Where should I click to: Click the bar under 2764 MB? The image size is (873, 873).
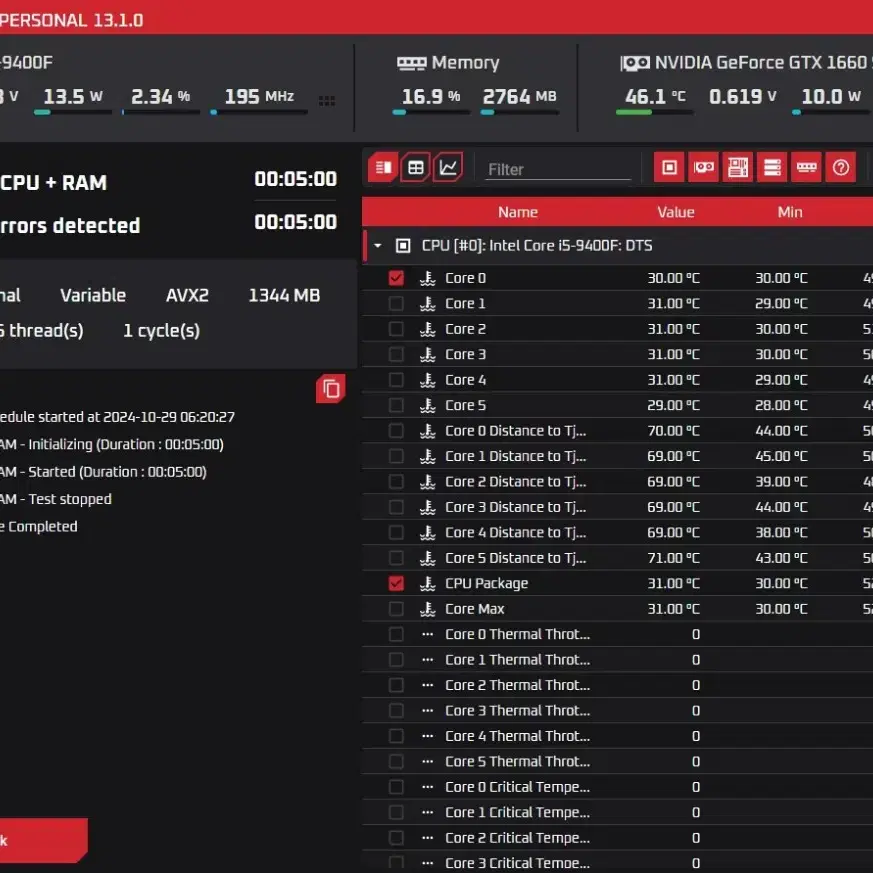(519, 112)
